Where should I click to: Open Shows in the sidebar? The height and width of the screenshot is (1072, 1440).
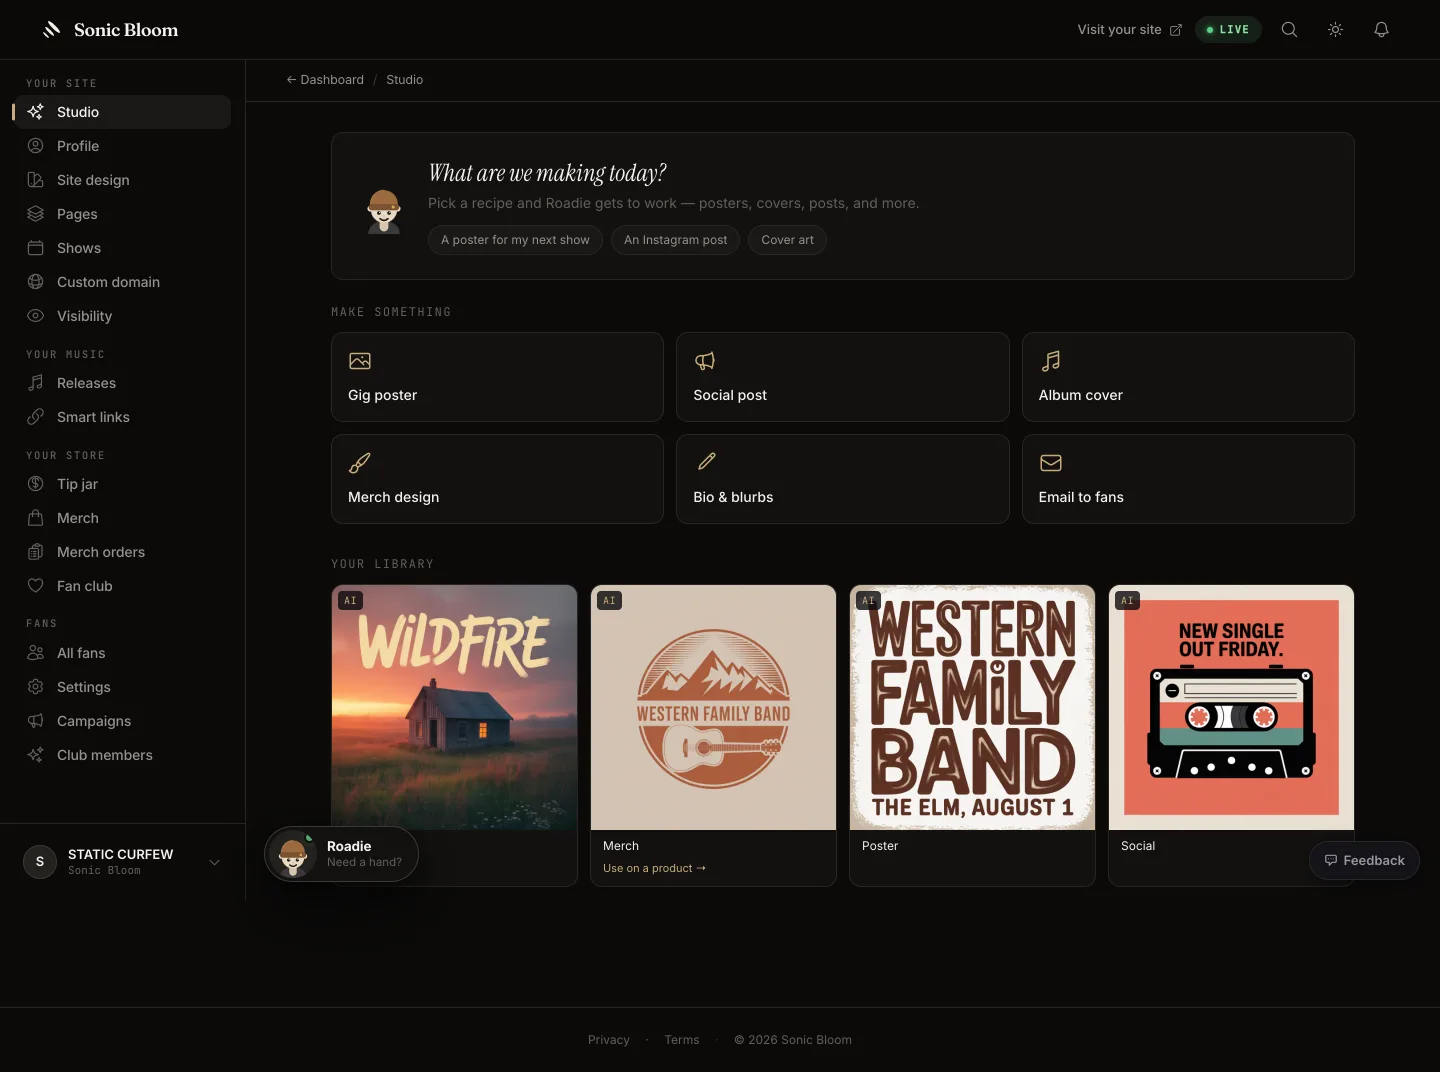(x=122, y=248)
